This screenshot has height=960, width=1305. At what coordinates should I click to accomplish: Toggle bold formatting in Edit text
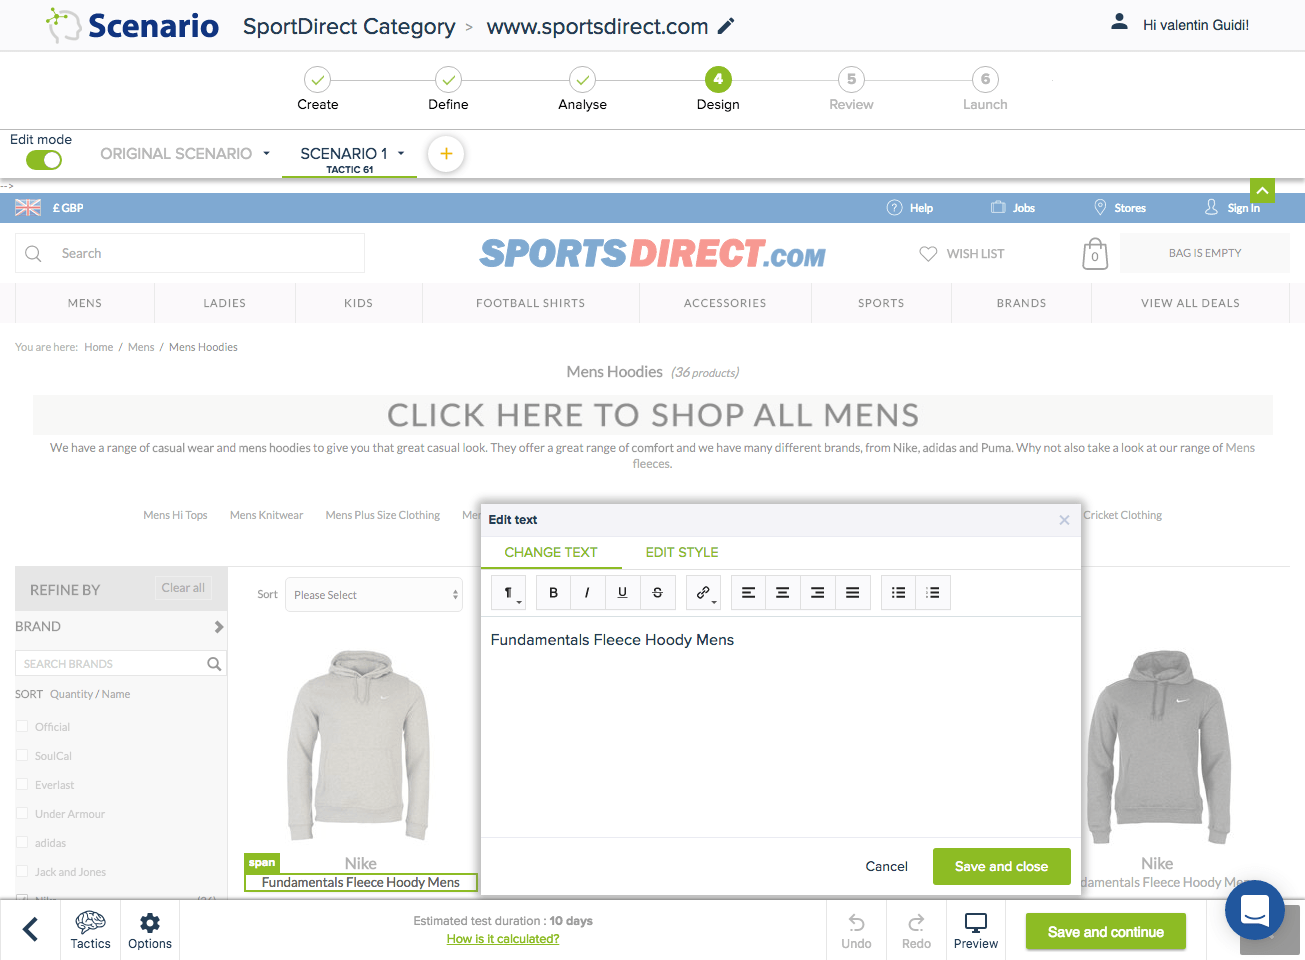coord(553,593)
